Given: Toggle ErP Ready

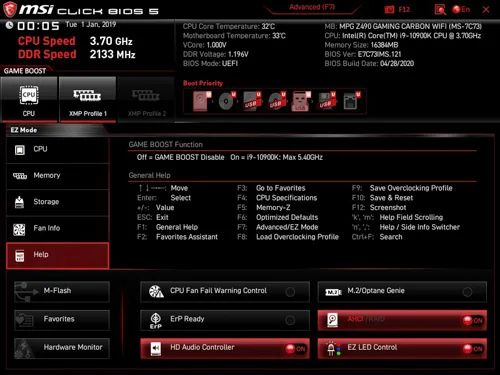Looking at the screenshot, I should click(x=225, y=320).
